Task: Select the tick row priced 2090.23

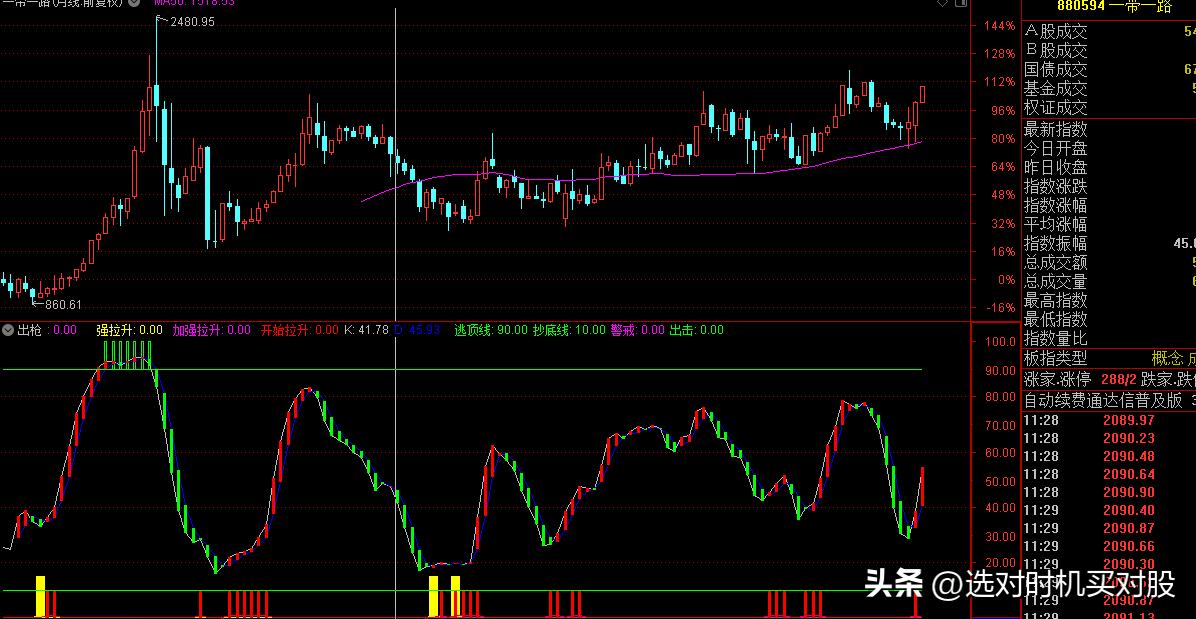Action: [1109, 438]
